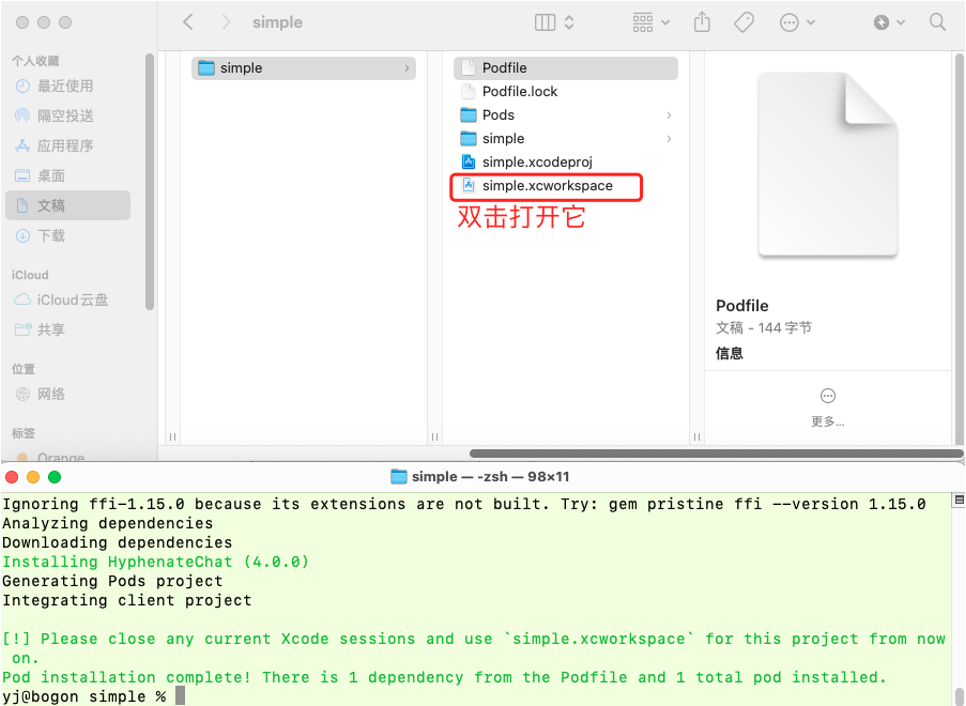Viewport: 966px width, 706px height.
Task: Open 应用程序 in the sidebar
Action: coord(65,146)
